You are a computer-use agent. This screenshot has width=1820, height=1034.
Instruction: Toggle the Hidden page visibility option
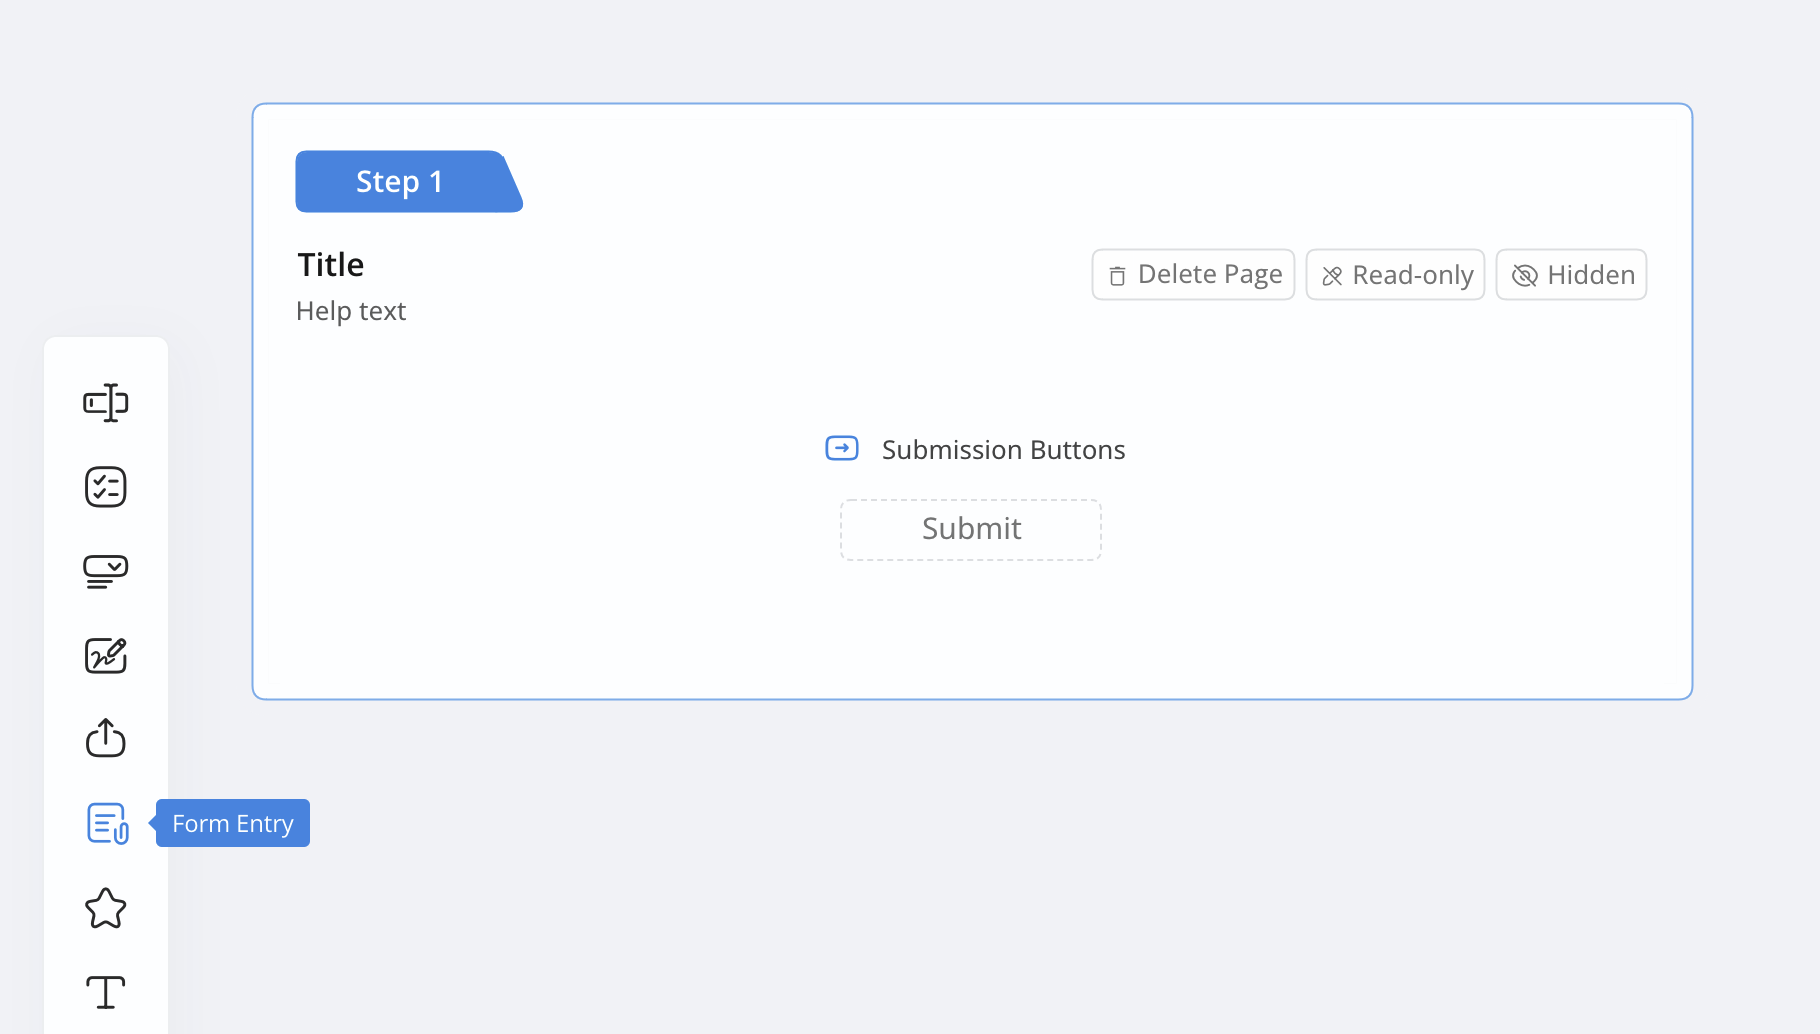[x=1571, y=275]
